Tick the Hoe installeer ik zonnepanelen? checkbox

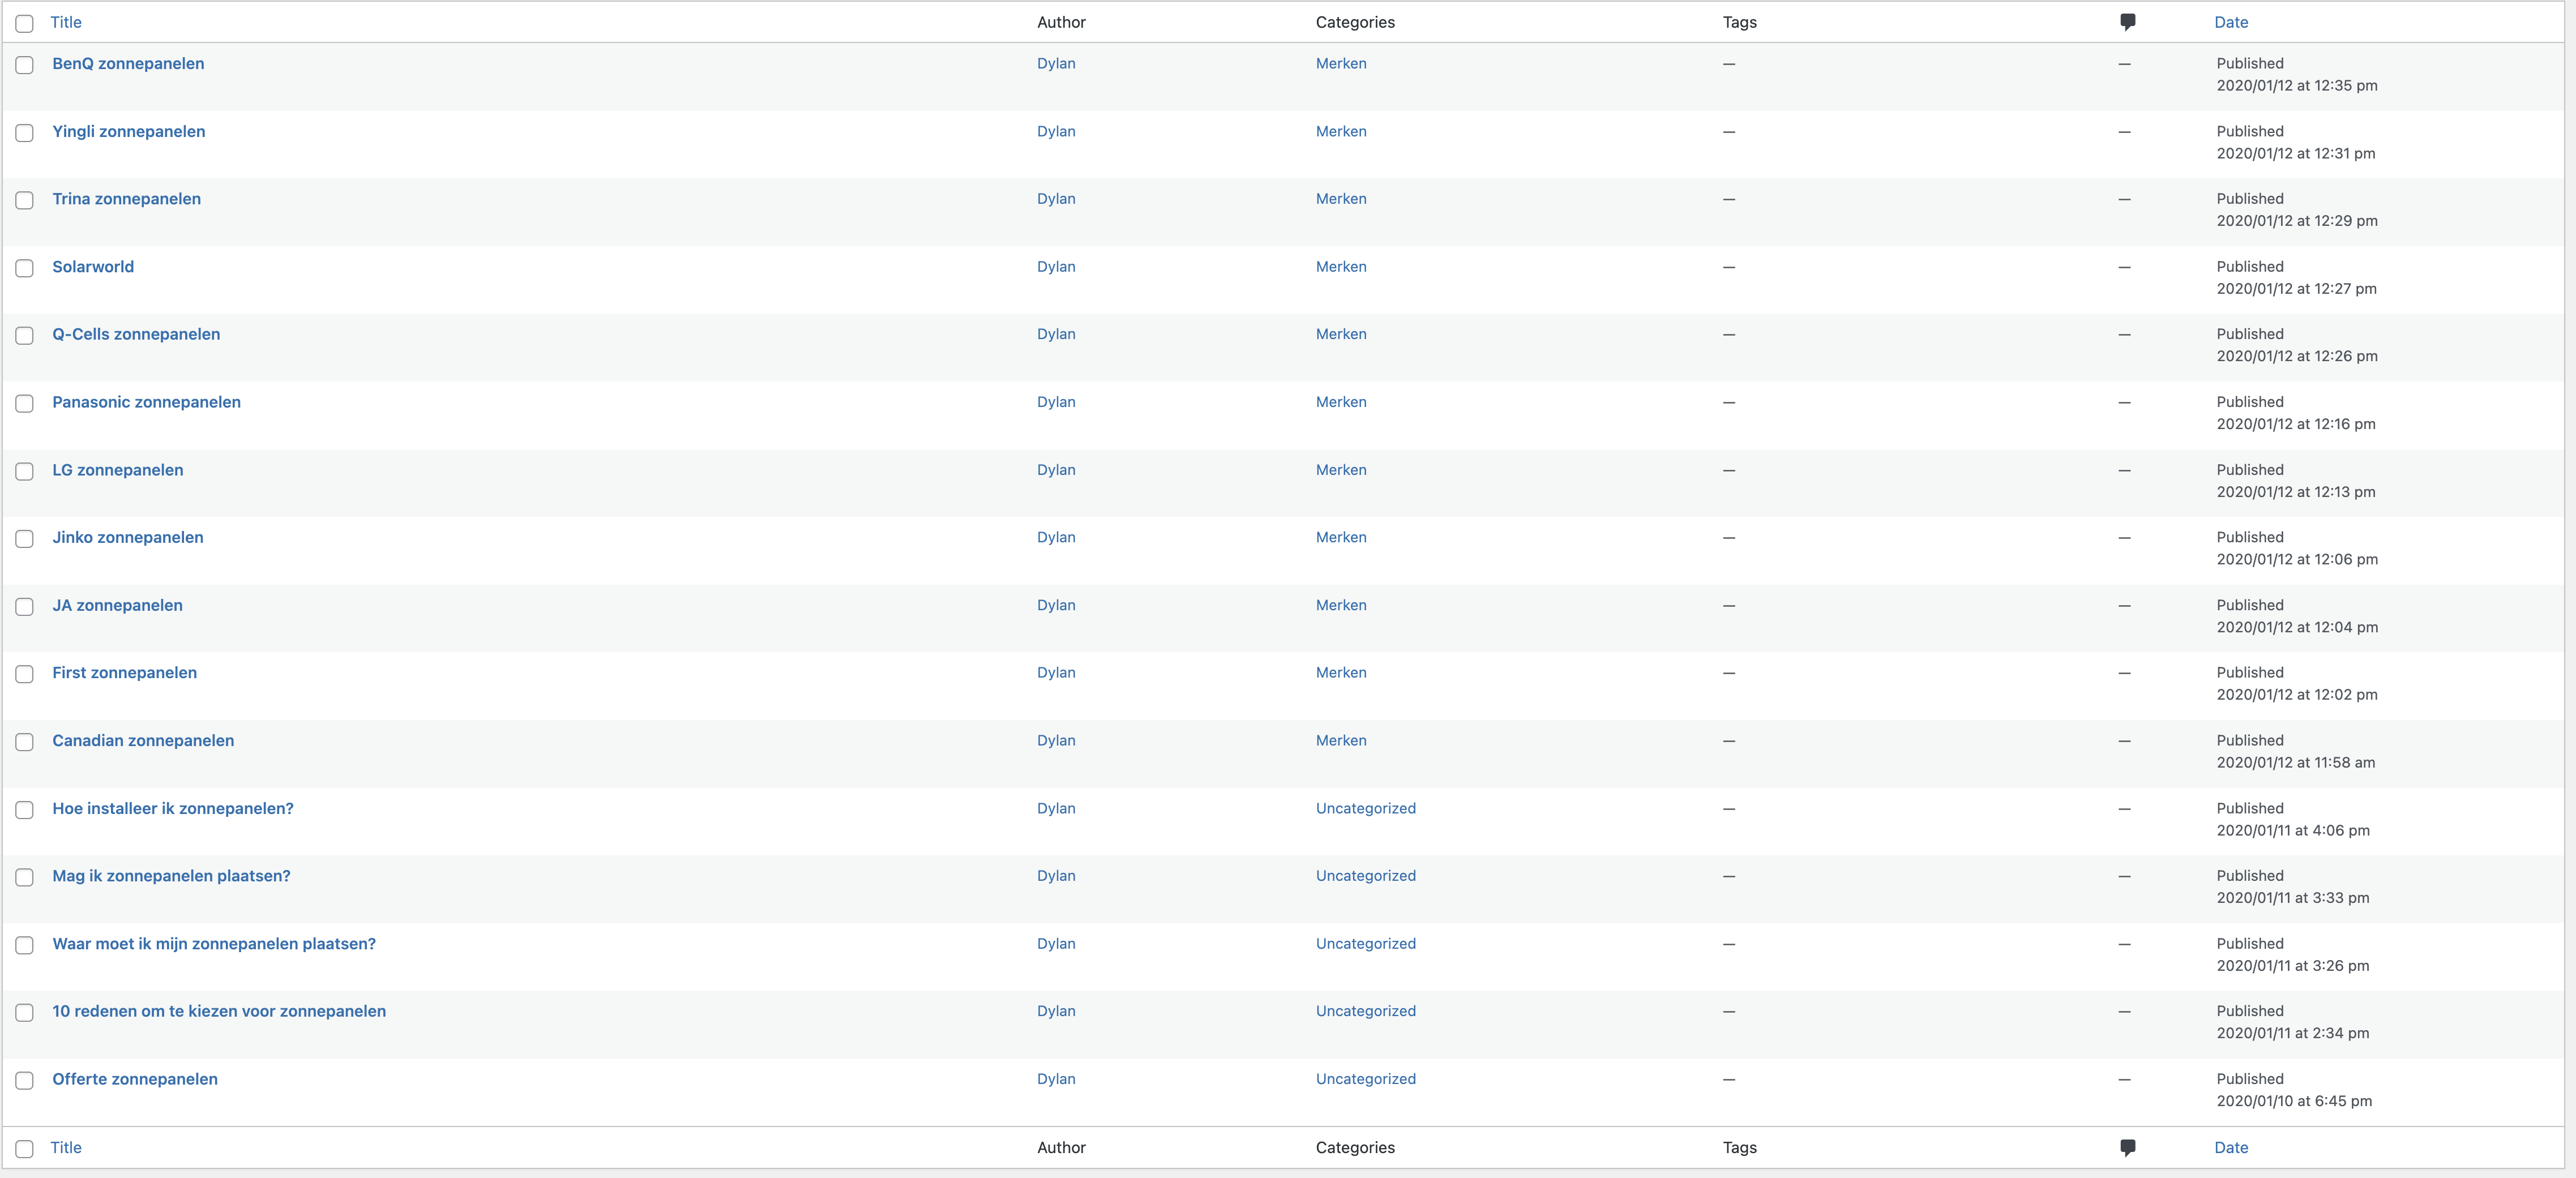tap(25, 810)
